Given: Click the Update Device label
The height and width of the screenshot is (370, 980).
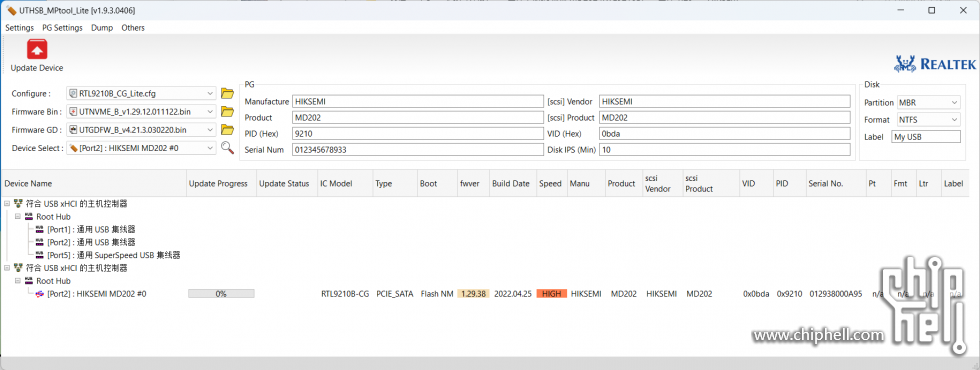Looking at the screenshot, I should click(x=37, y=68).
